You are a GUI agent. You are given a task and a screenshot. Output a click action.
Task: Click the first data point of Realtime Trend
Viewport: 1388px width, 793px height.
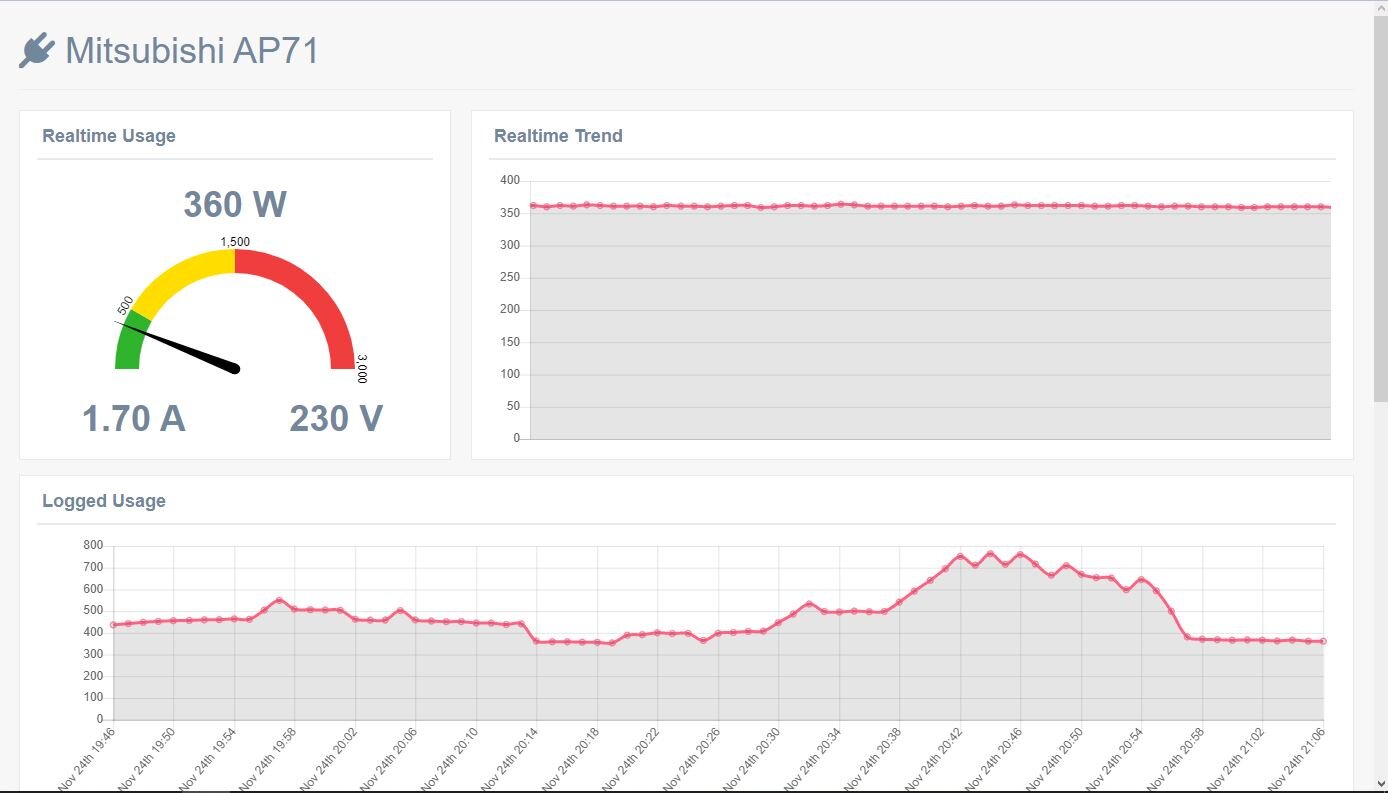[533, 206]
